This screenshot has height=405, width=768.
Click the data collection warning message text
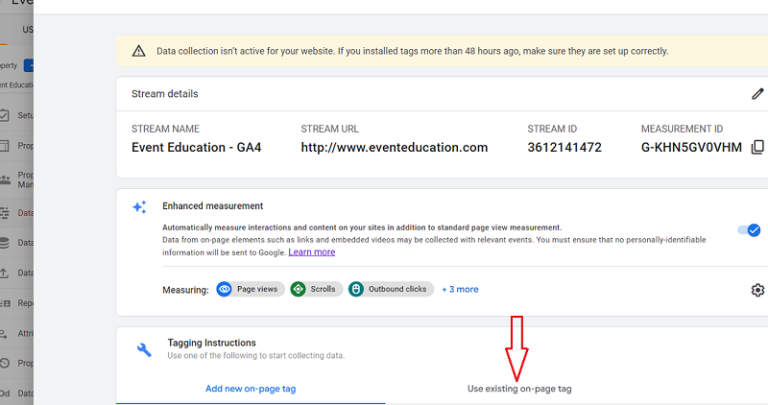coord(412,51)
